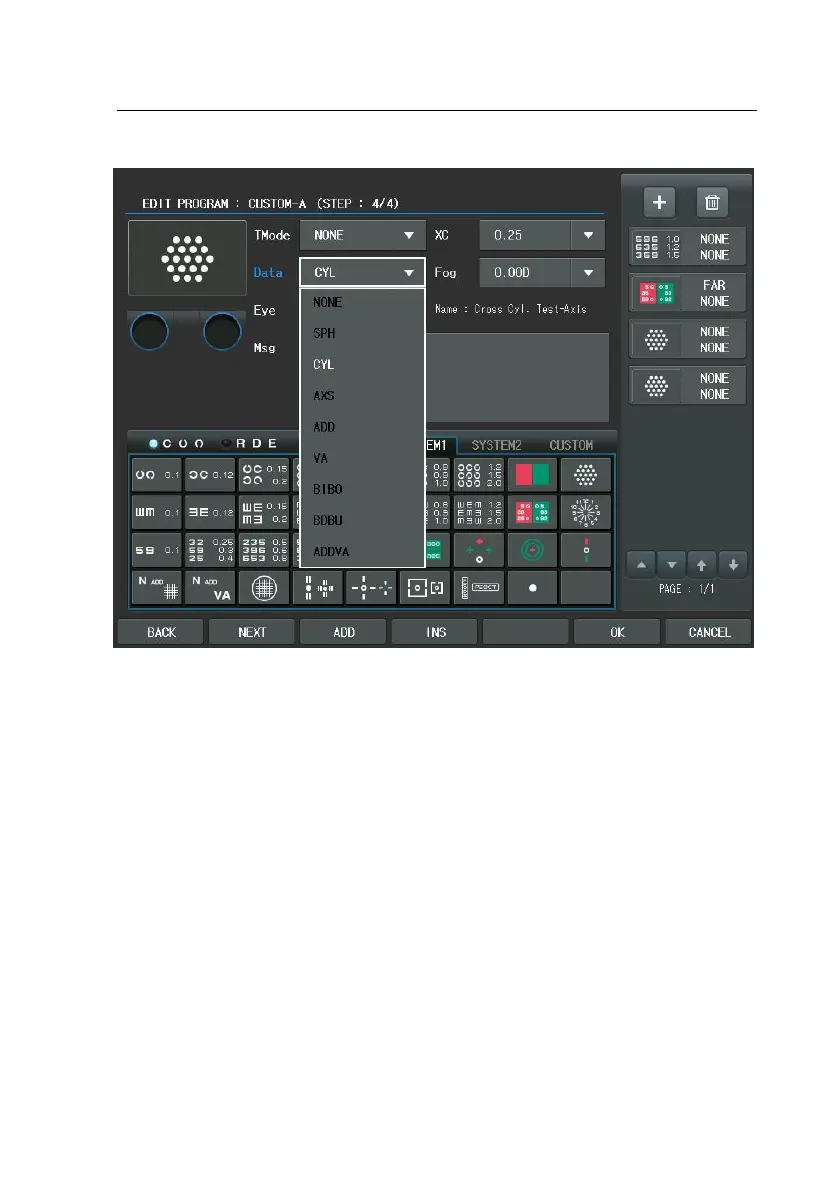Select the Worth four-dot chart
Screen dimensions: 839x1191
point(479,550)
